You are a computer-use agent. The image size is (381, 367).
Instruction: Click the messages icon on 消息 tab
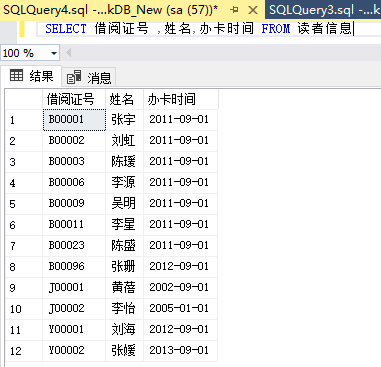tap(74, 77)
